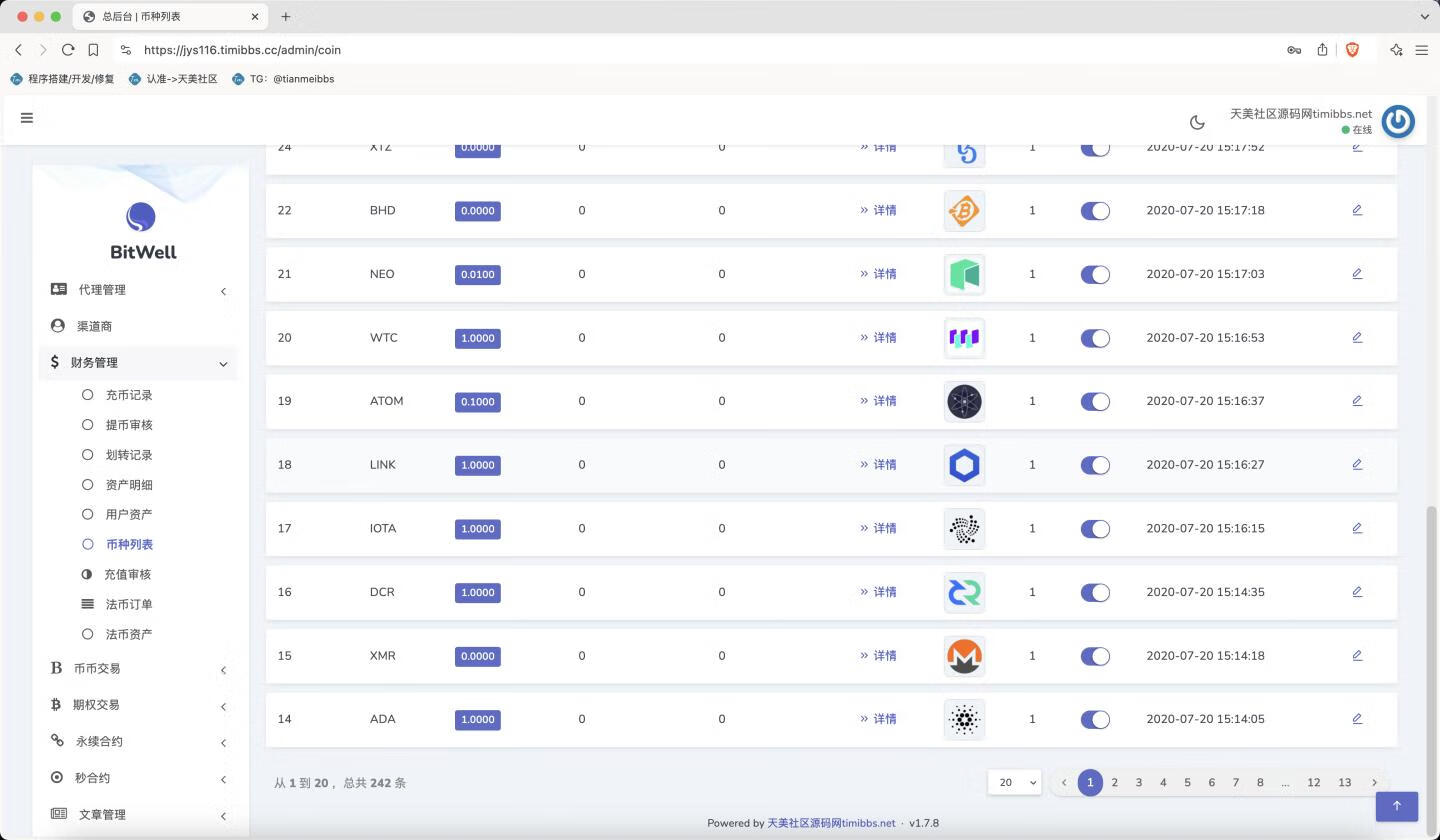Click the dollar icon beside 财务管理
The width and height of the screenshot is (1440, 840).
[55, 362]
